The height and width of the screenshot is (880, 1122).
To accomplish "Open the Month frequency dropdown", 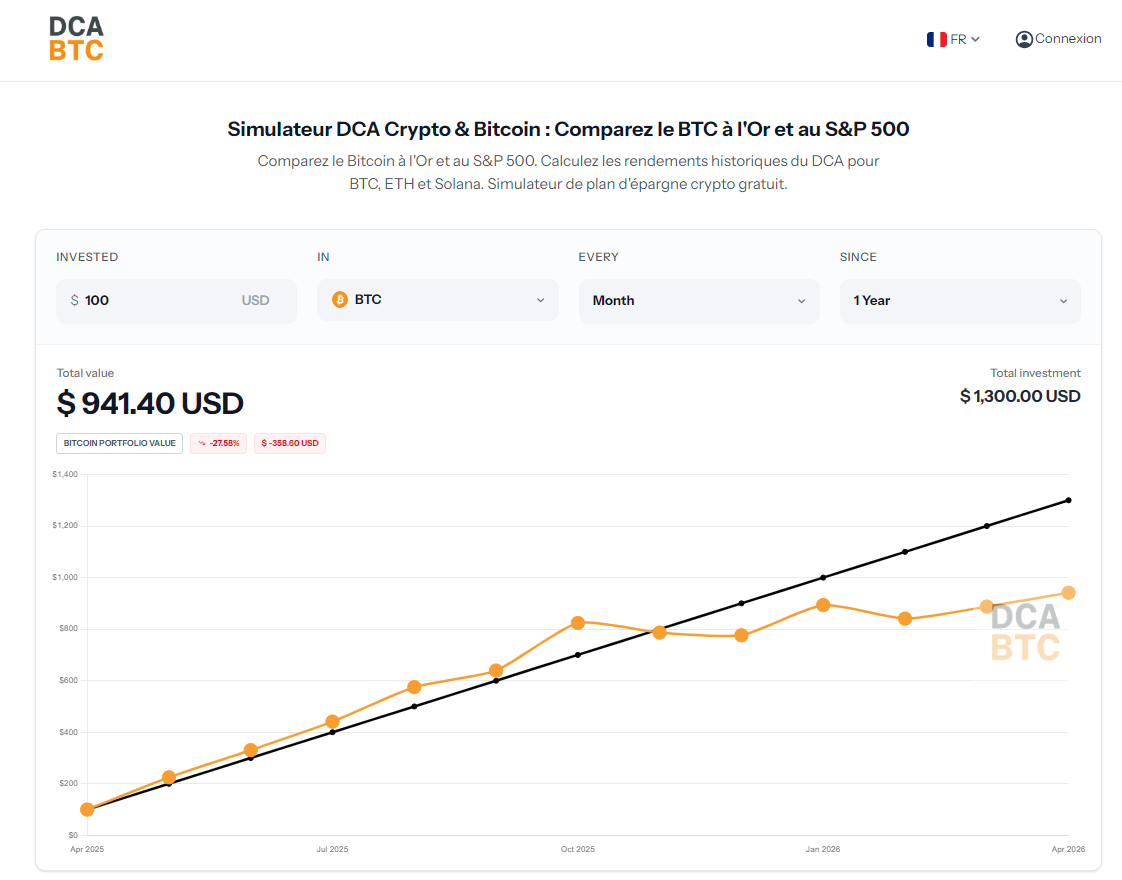I will click(x=698, y=299).
